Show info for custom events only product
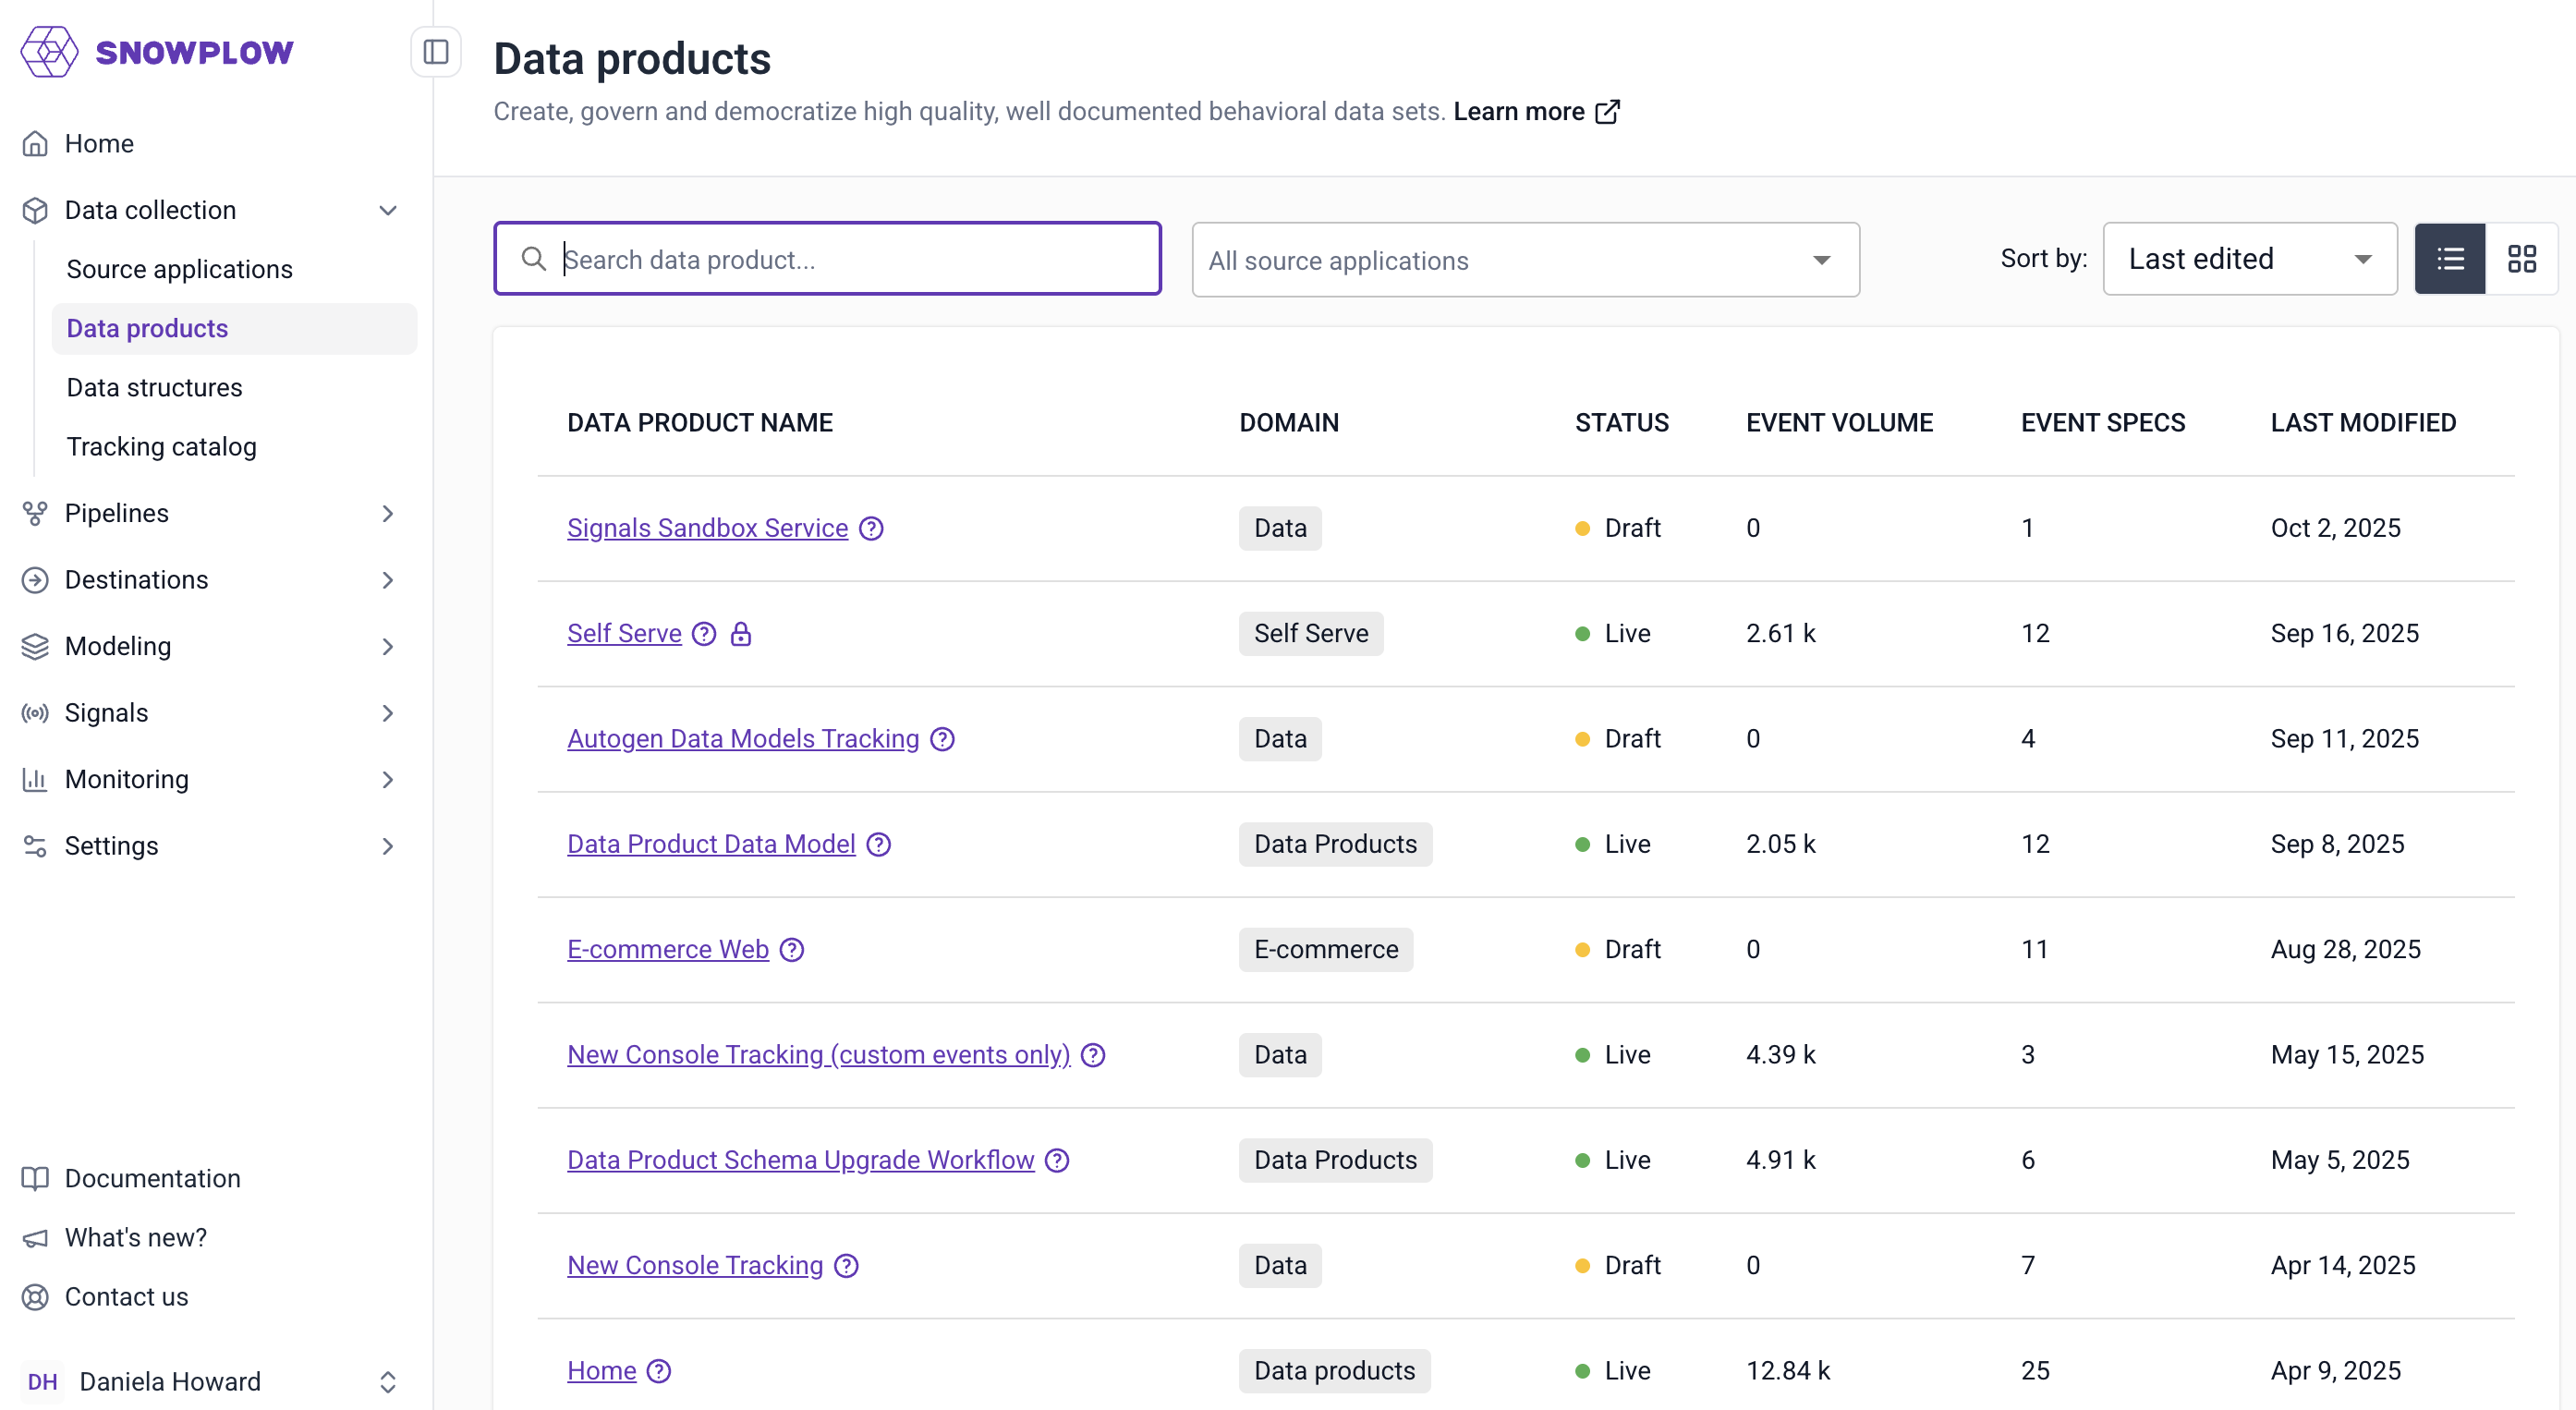 click(1093, 1054)
